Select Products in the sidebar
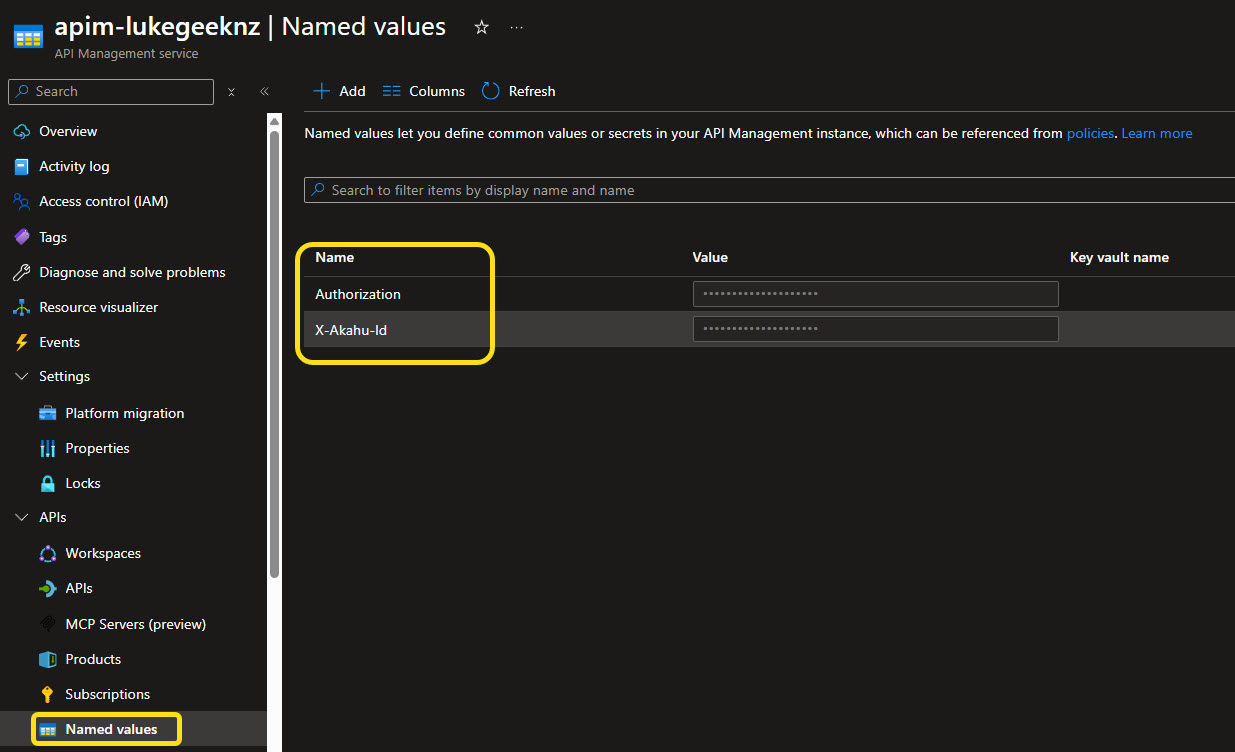Image resolution: width=1235 pixels, height=752 pixels. [x=93, y=659]
